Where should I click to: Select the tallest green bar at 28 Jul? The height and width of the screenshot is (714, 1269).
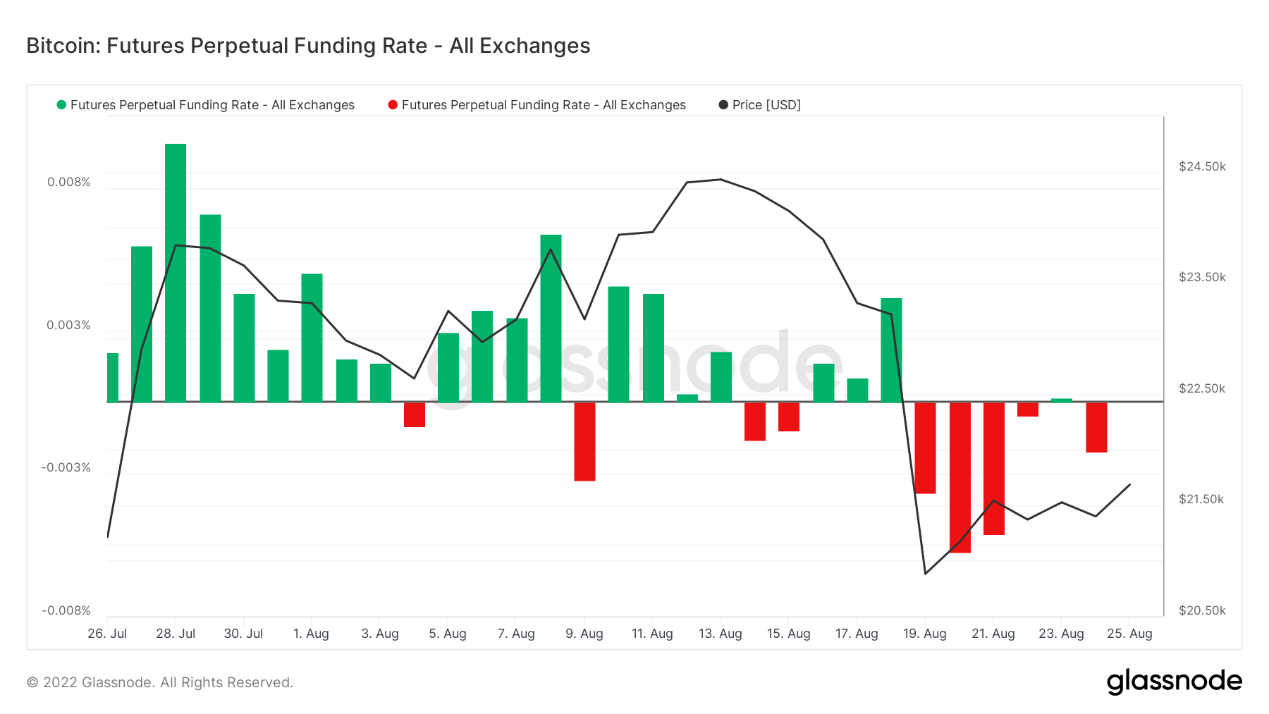pyautogui.click(x=176, y=272)
